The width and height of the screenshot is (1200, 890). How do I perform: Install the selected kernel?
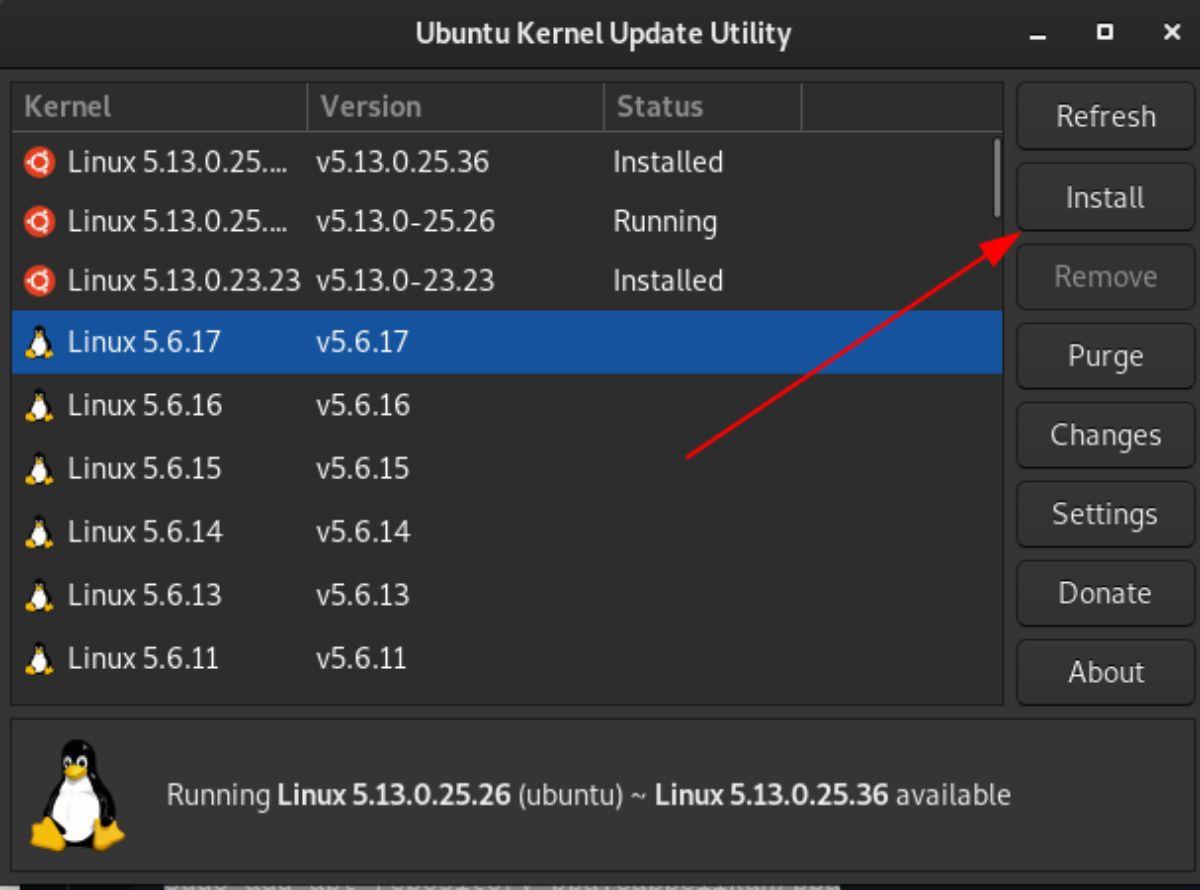1104,197
